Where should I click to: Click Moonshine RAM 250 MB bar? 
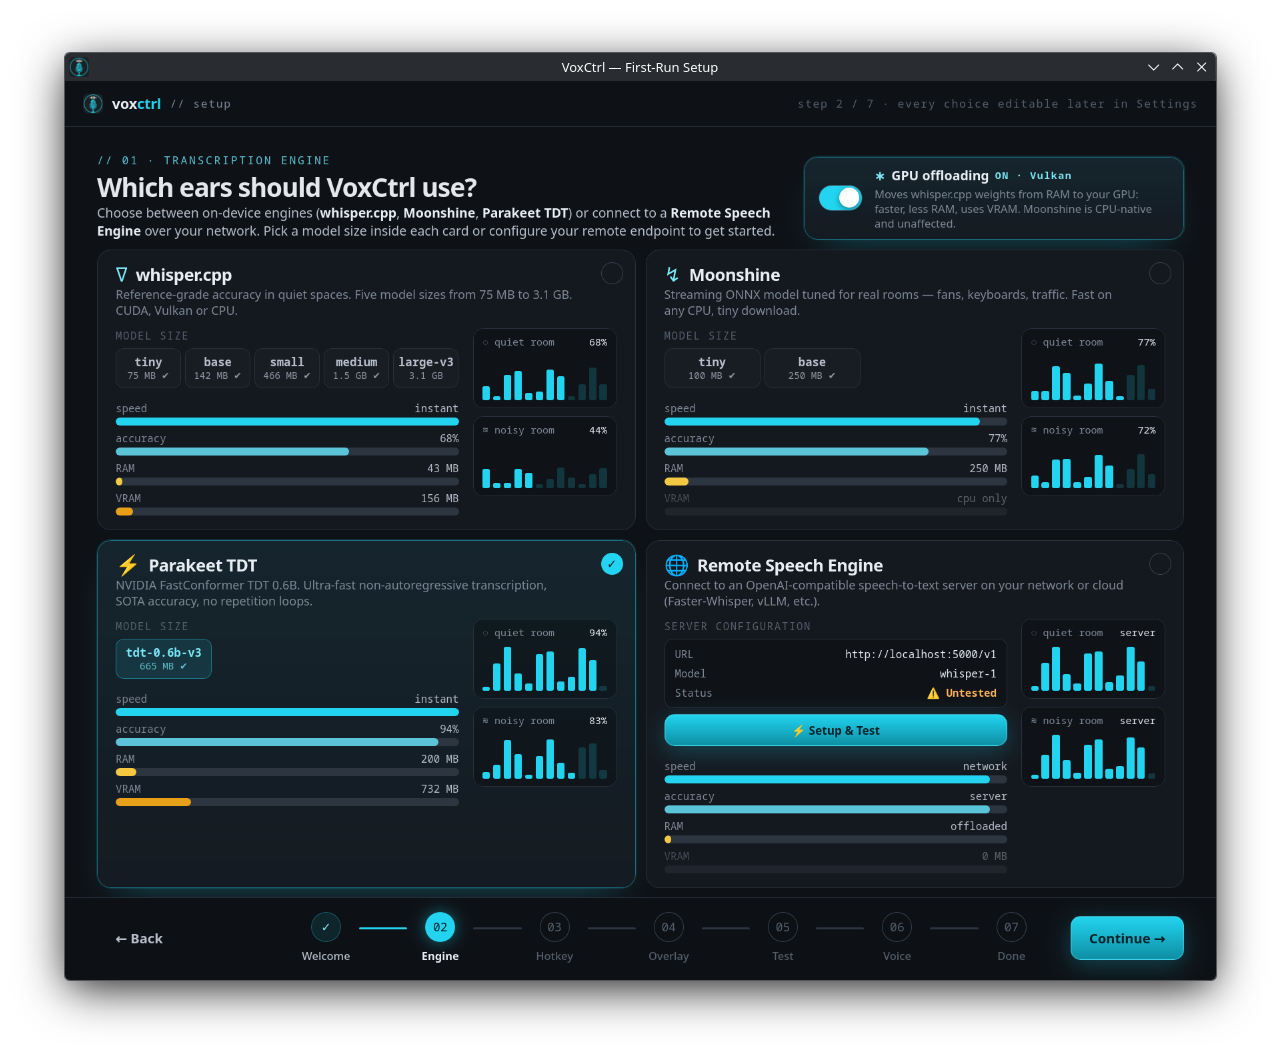click(x=836, y=482)
